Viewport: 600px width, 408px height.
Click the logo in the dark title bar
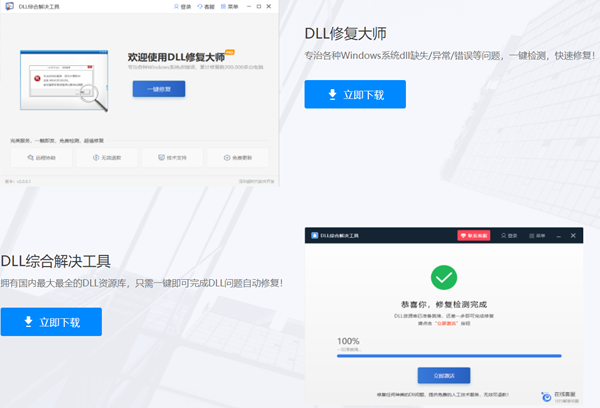(315, 235)
